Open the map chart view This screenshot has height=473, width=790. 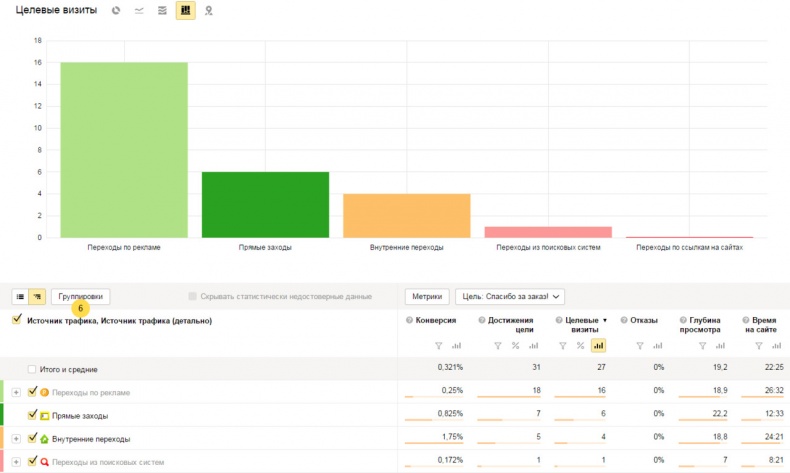(x=208, y=11)
